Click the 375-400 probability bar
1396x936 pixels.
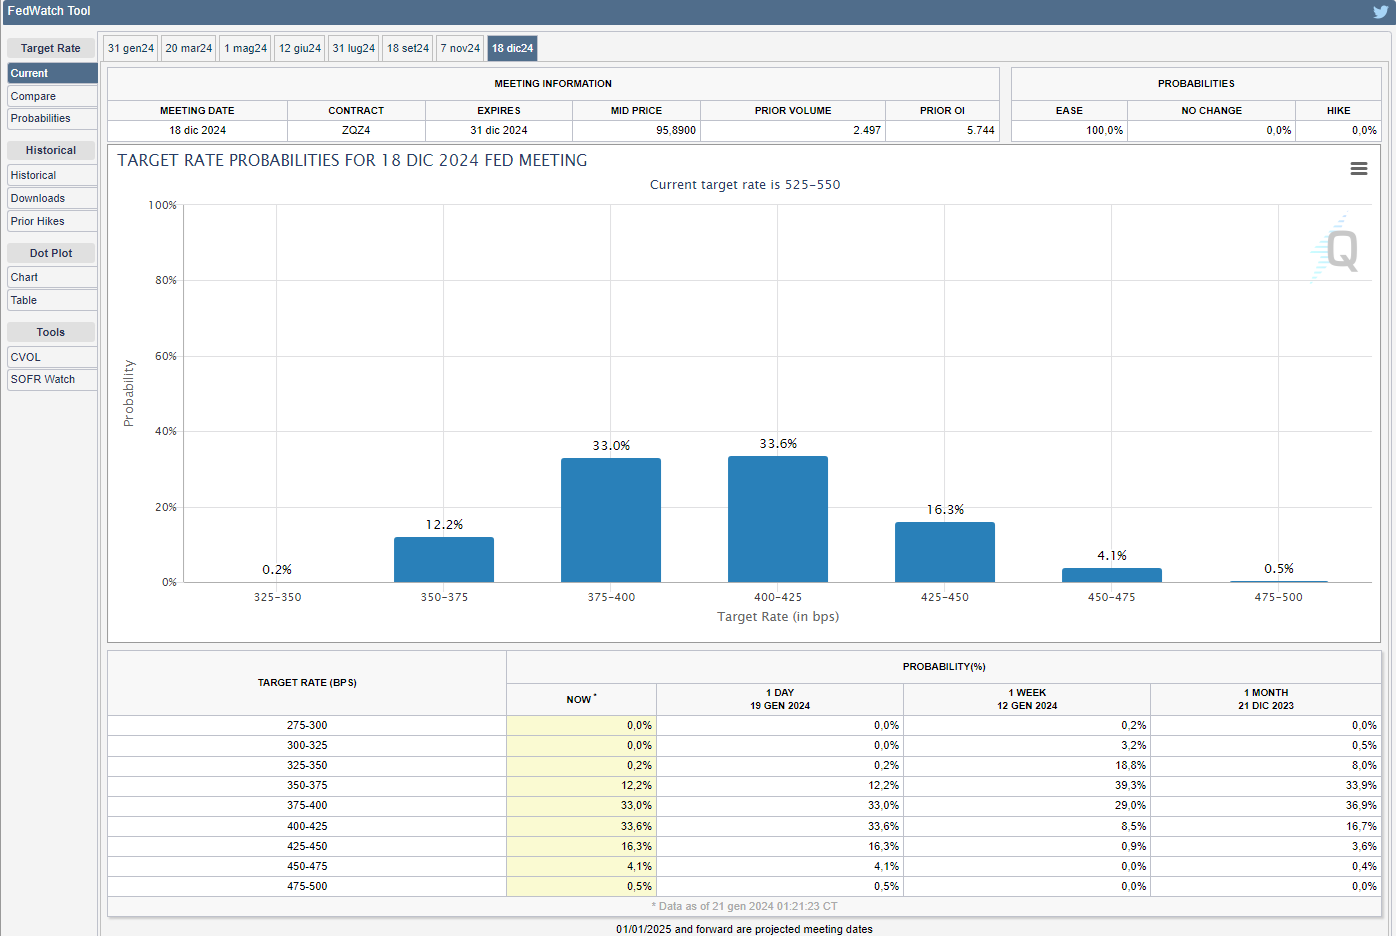611,520
